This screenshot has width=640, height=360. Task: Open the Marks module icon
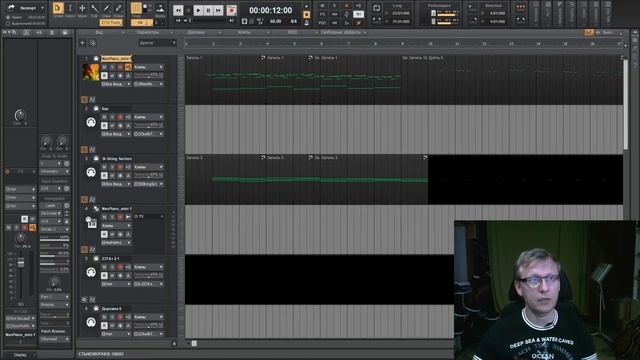[x=160, y=9]
